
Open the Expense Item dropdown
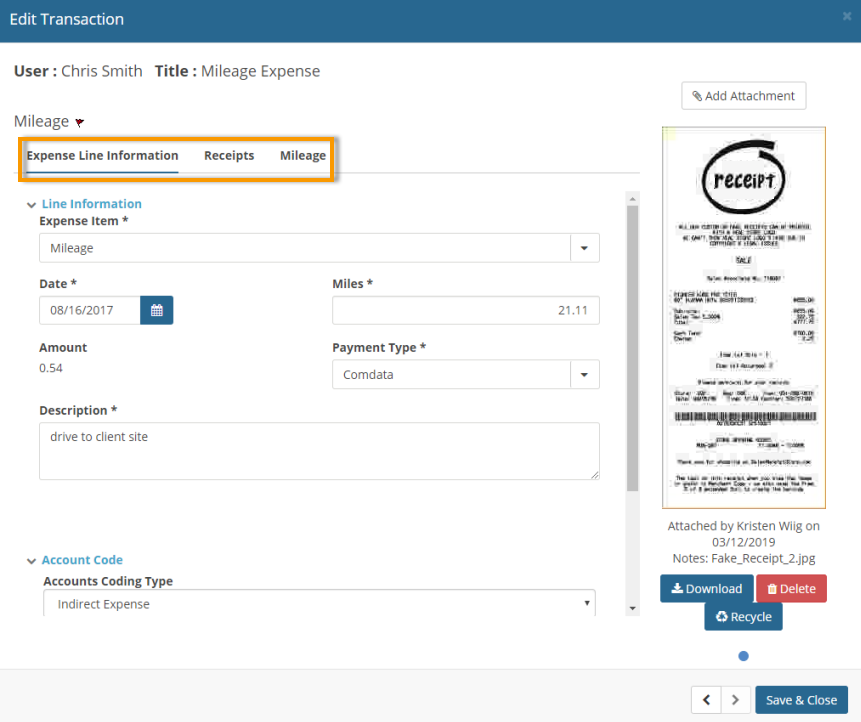click(584, 247)
